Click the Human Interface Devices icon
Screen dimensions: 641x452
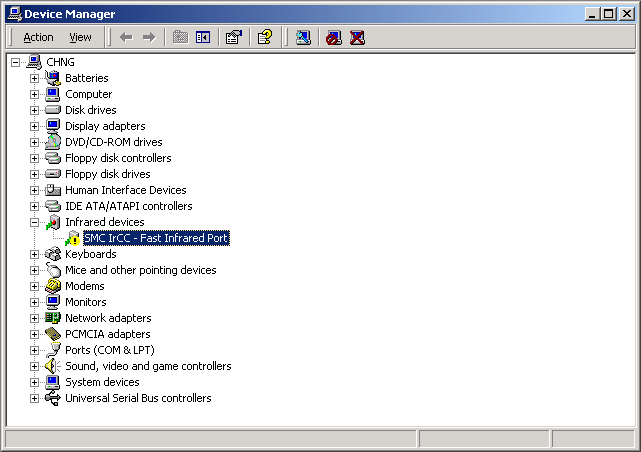(x=53, y=190)
